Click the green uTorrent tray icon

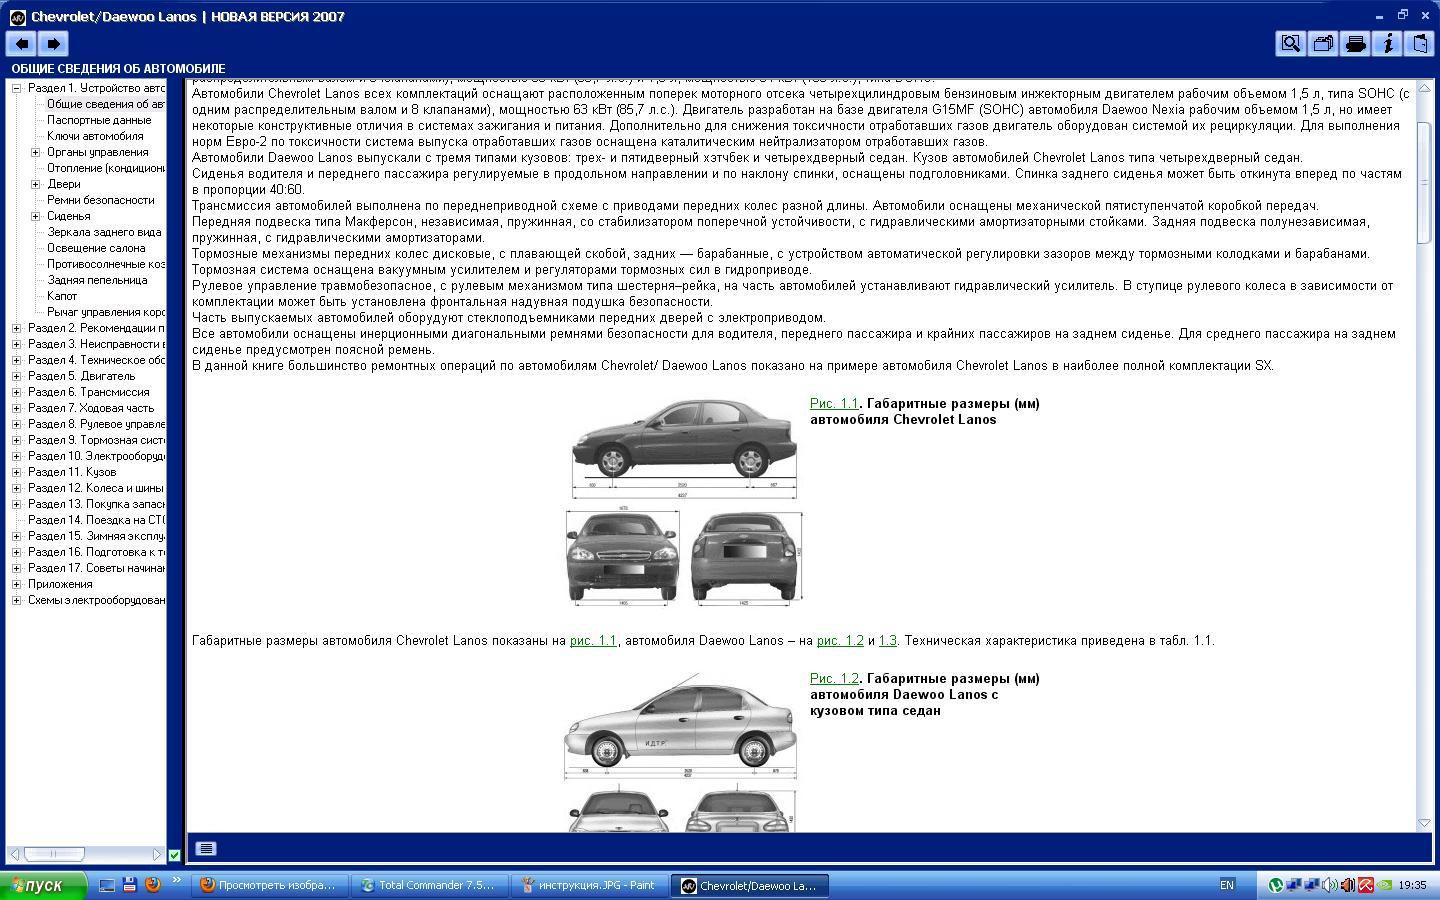(x=1276, y=885)
